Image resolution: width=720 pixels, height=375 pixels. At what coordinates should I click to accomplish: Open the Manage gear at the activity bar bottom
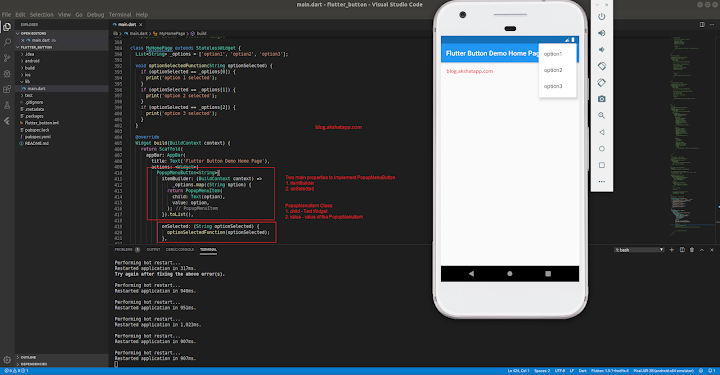tap(7, 360)
